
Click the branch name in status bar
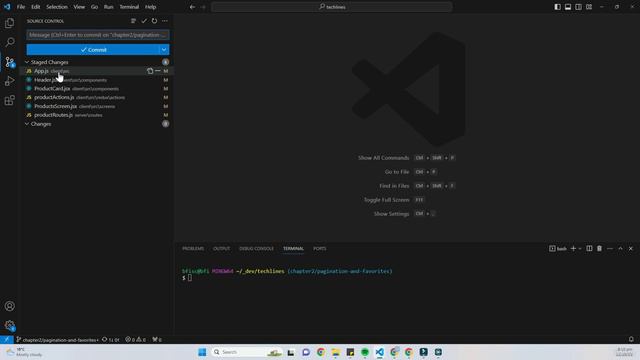58,340
